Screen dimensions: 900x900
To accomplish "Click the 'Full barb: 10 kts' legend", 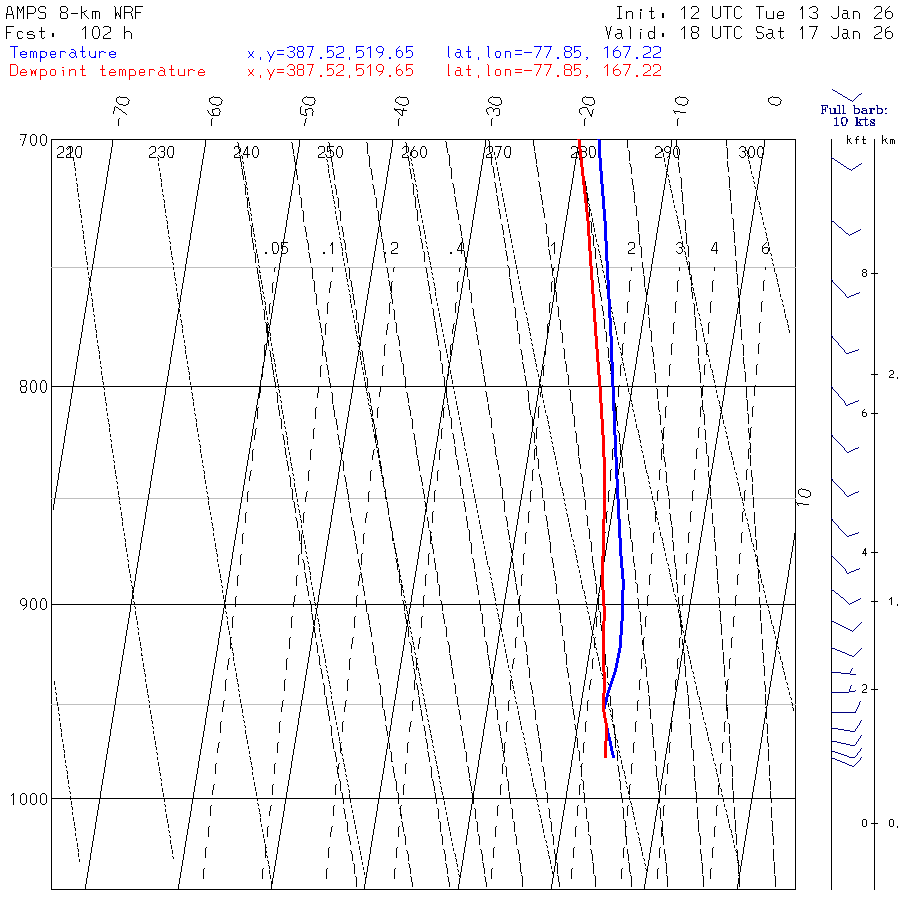I will coord(854,115).
